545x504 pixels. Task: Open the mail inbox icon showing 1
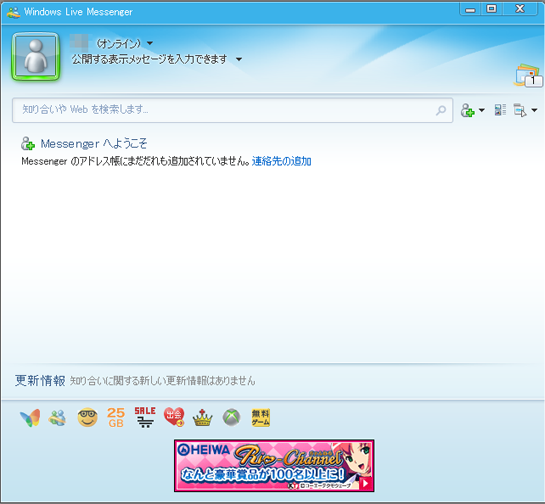click(528, 76)
